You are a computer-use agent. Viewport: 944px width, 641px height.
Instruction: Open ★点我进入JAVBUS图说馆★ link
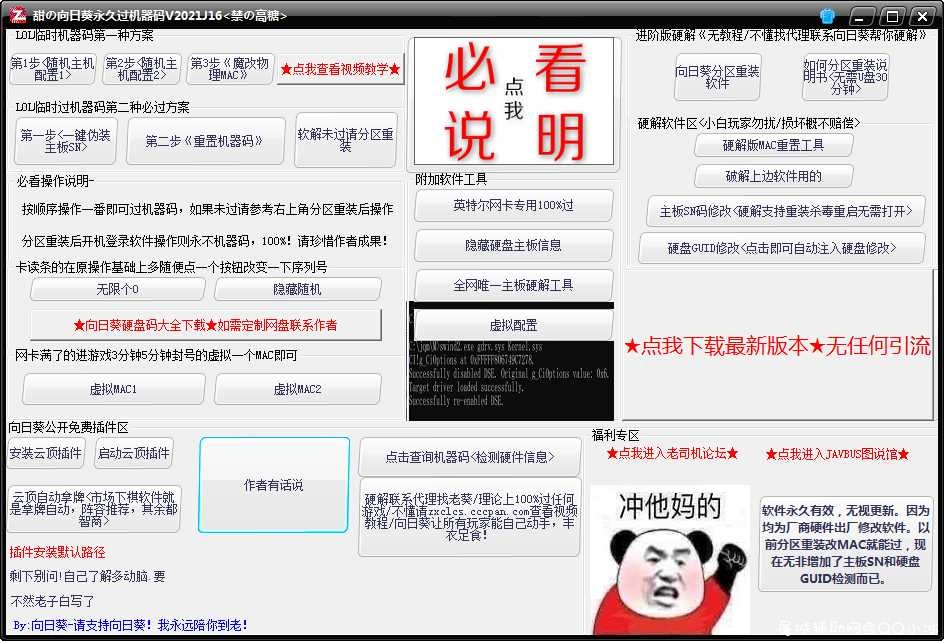click(x=837, y=454)
